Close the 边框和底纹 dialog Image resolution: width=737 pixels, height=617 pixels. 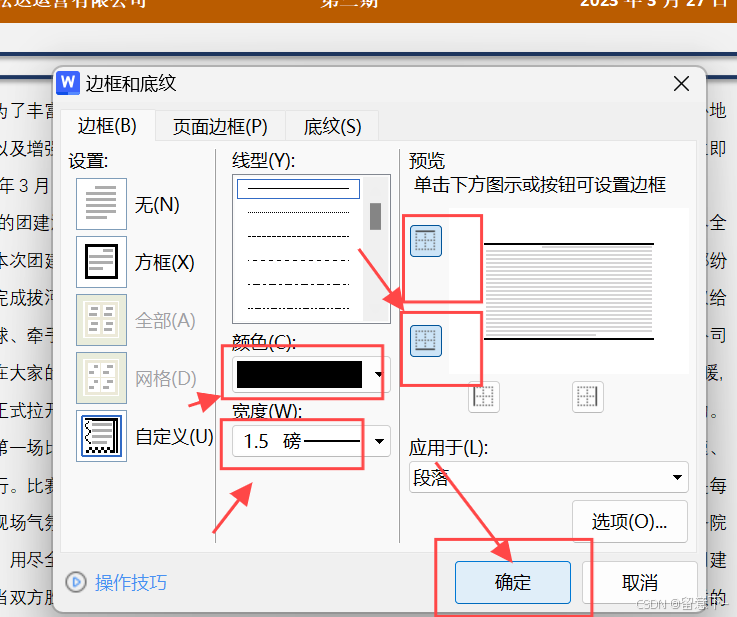[681, 84]
